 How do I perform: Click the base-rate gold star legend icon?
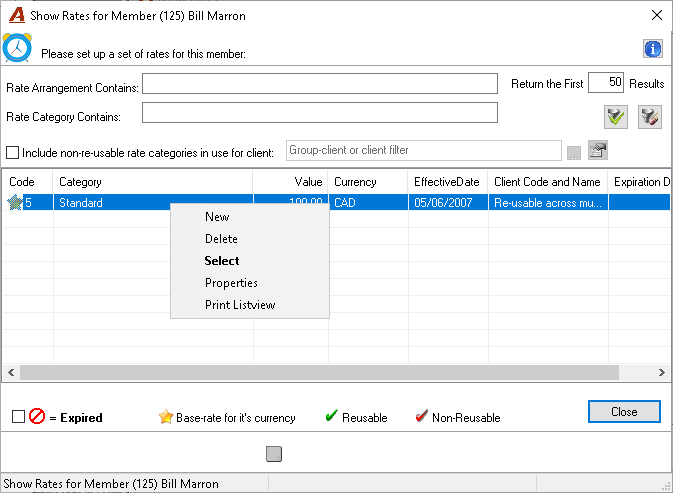tap(166, 416)
